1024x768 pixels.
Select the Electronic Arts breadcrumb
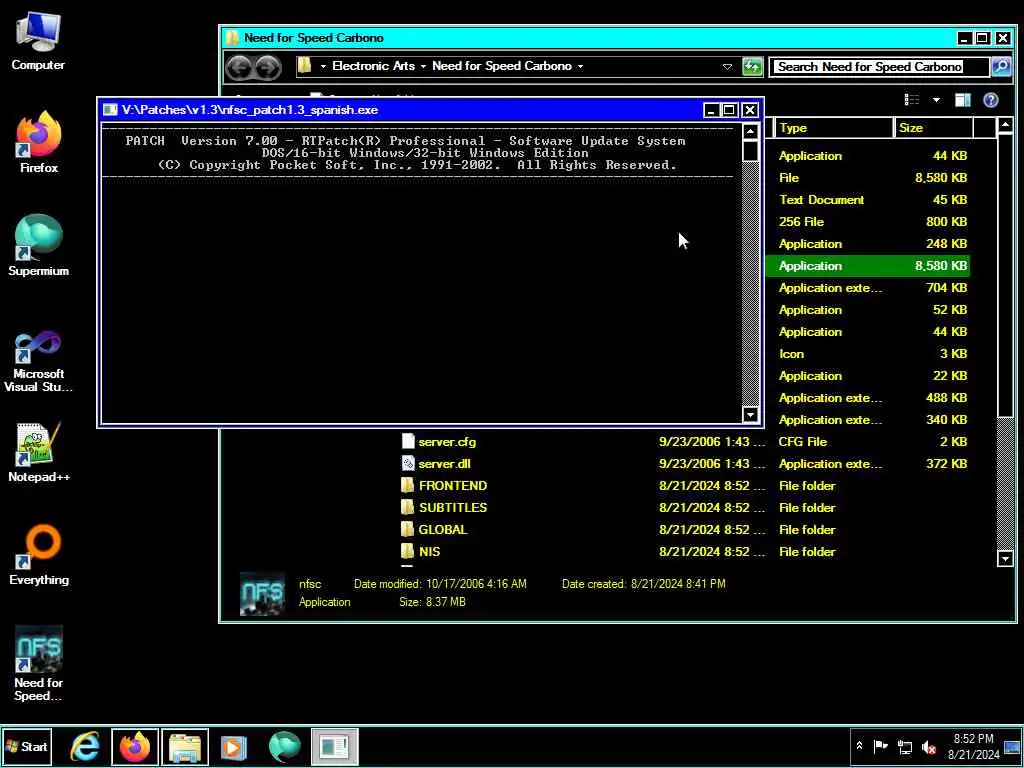374,66
